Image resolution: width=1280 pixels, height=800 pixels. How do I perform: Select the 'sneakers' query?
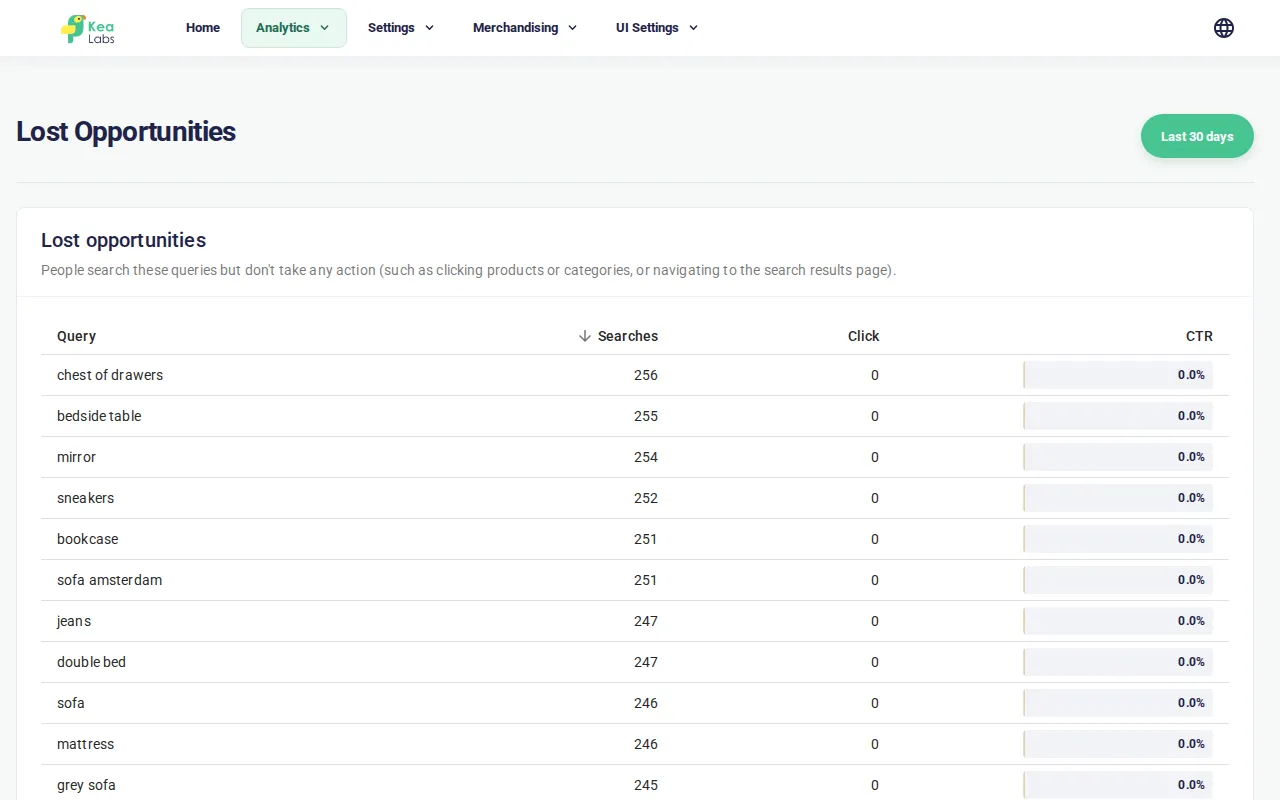(x=86, y=498)
